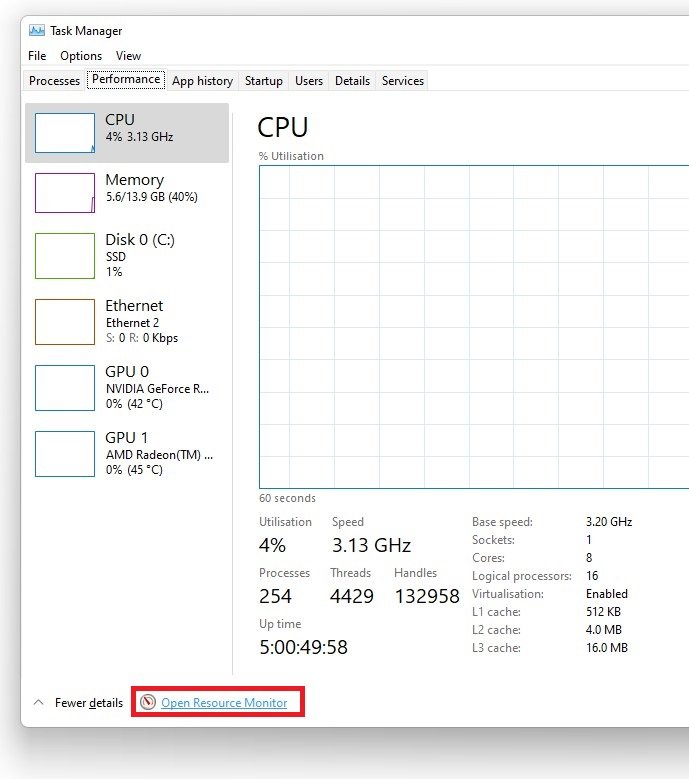Open the Disk 0 (C:) performance view
This screenshot has width=689, height=779.
pos(127,255)
